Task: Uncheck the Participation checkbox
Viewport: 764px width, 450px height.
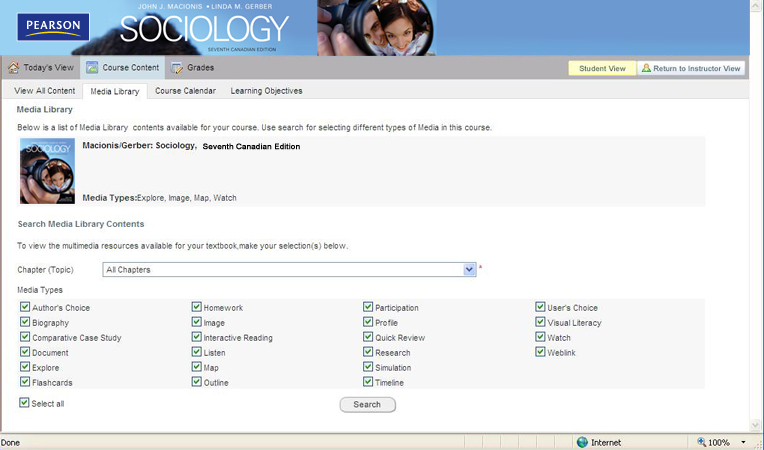Action: coord(368,307)
